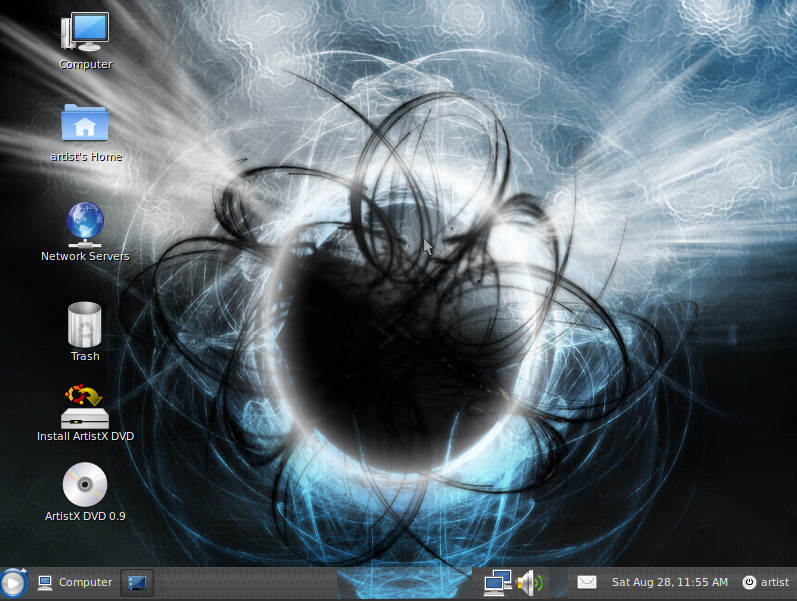Select the Computer desktop icon
This screenshot has height=601, width=797.
(85, 32)
